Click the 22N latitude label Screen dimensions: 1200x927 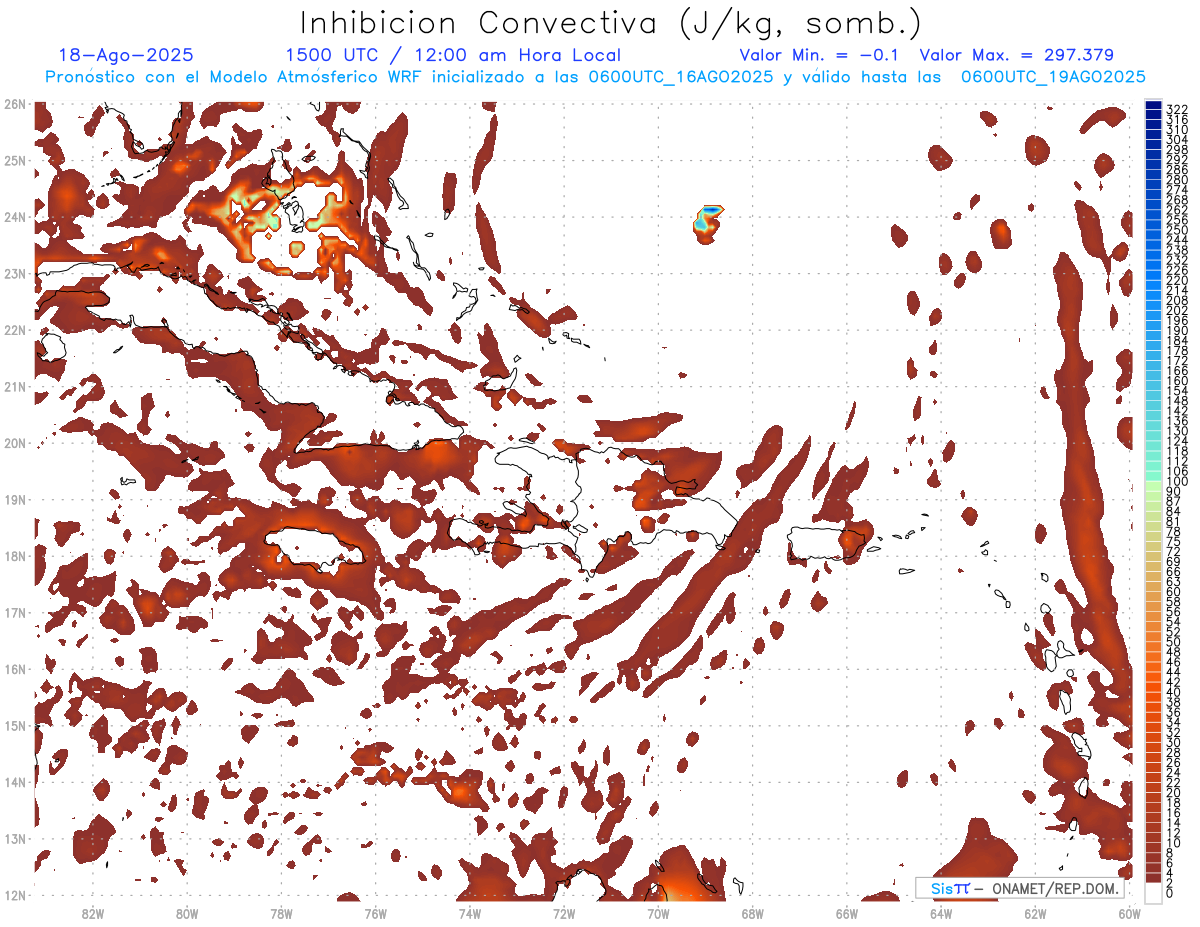[15, 330]
